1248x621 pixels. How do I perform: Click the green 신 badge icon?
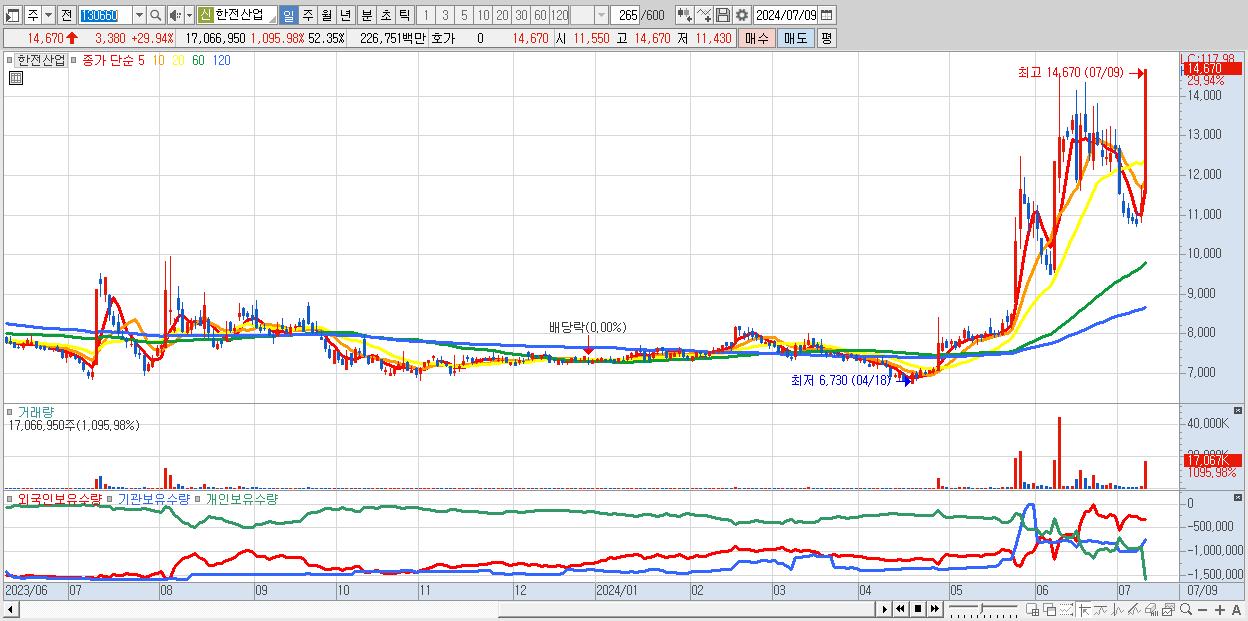click(205, 15)
